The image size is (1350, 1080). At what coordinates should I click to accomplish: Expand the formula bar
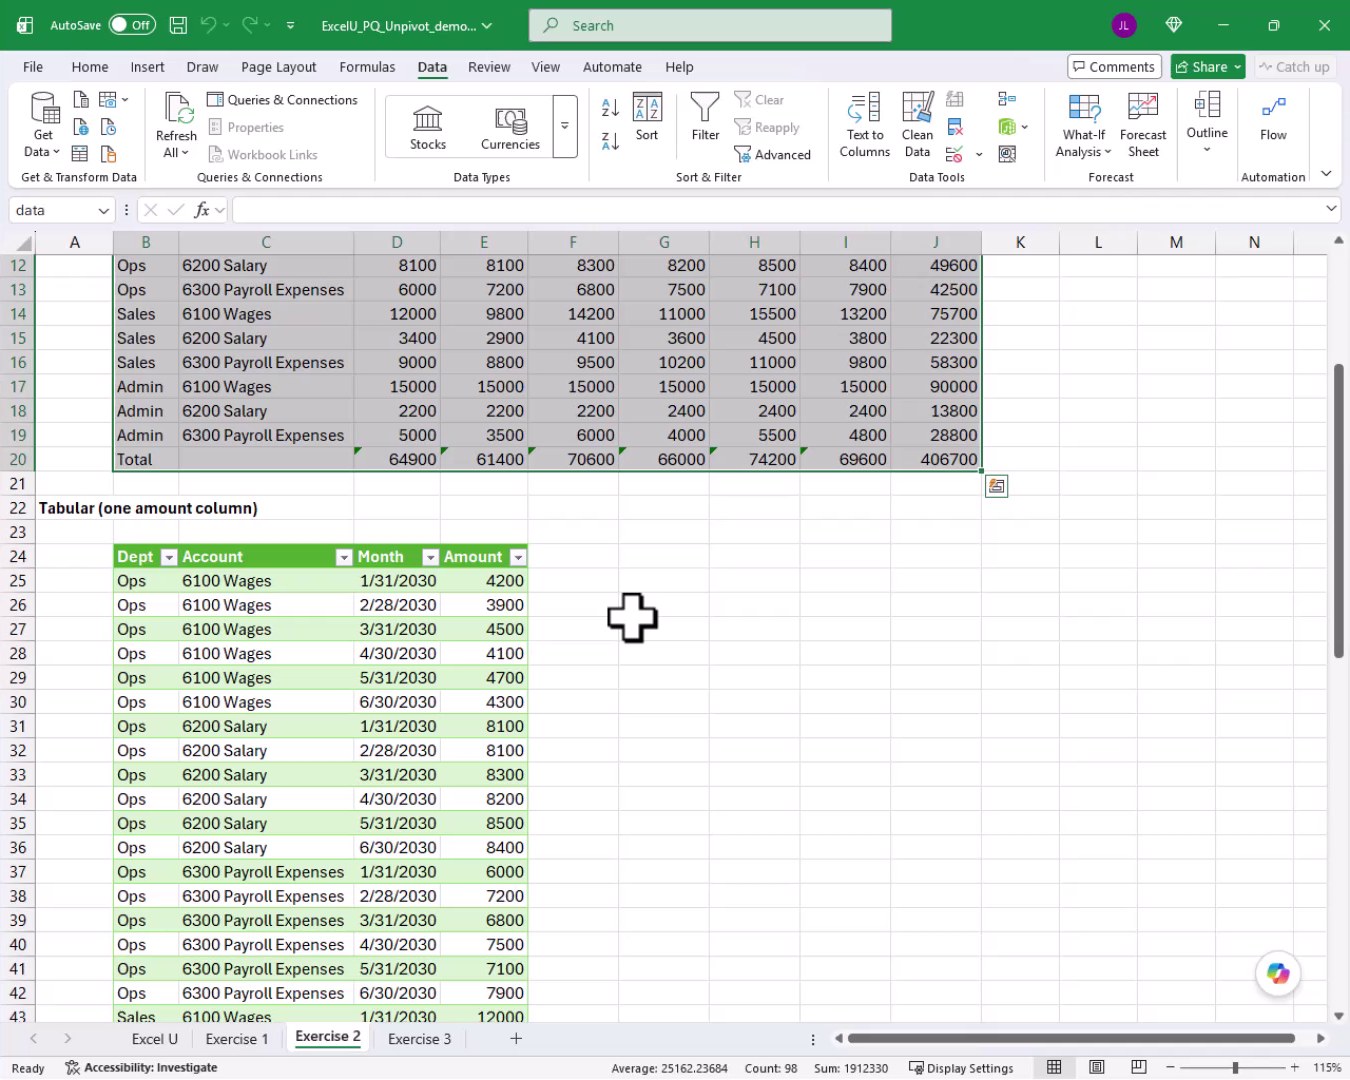tap(1331, 209)
